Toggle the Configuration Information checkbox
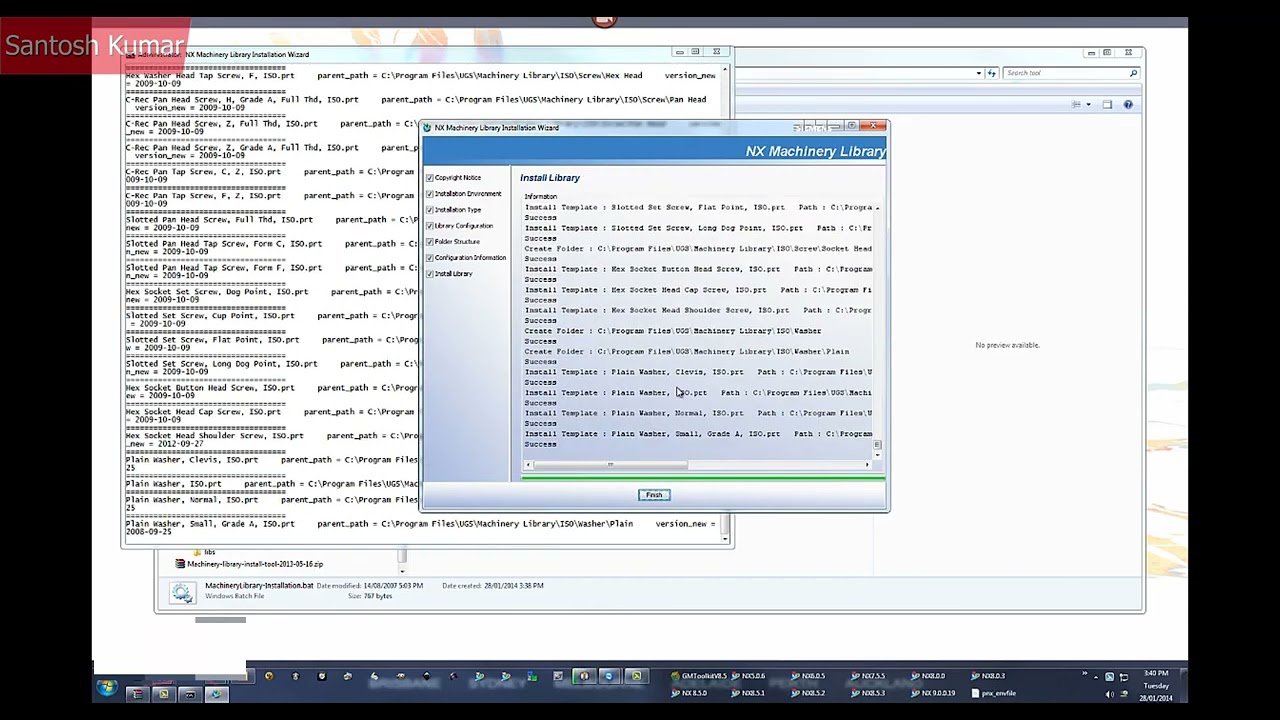Viewport: 1280px width, 720px height. pyautogui.click(x=430, y=258)
